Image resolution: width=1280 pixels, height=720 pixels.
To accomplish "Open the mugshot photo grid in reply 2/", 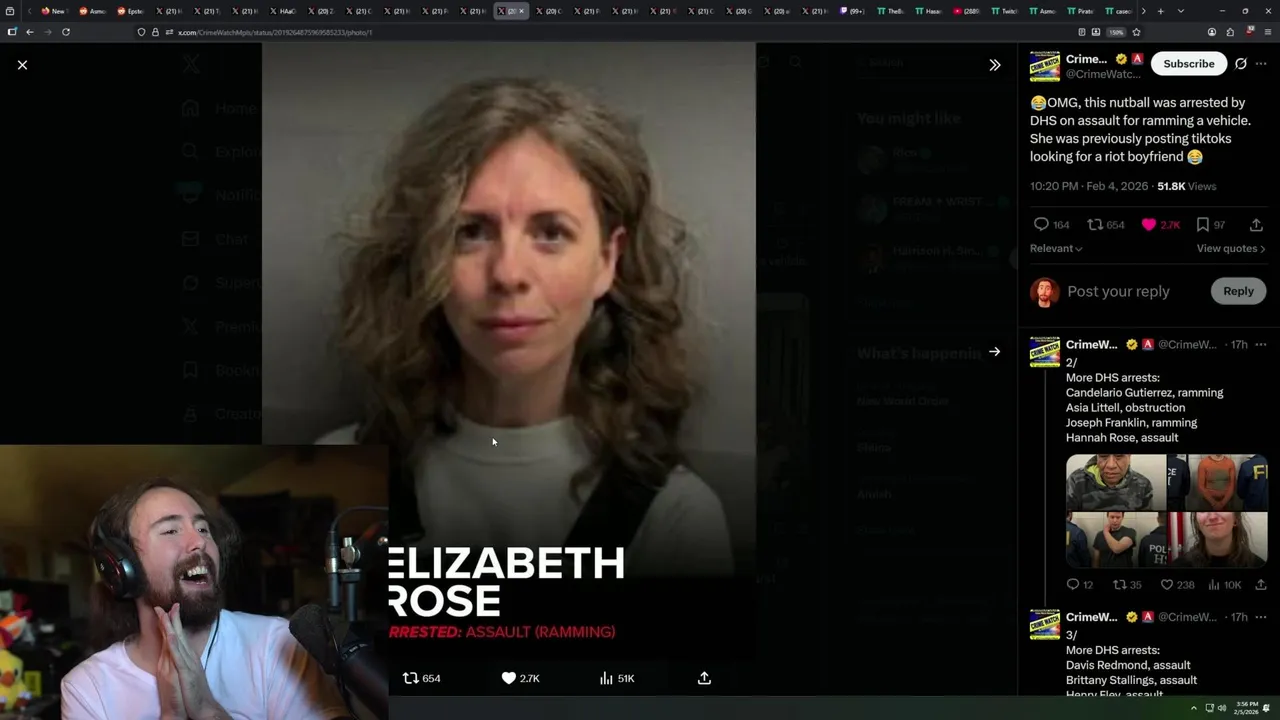I will coord(1167,511).
